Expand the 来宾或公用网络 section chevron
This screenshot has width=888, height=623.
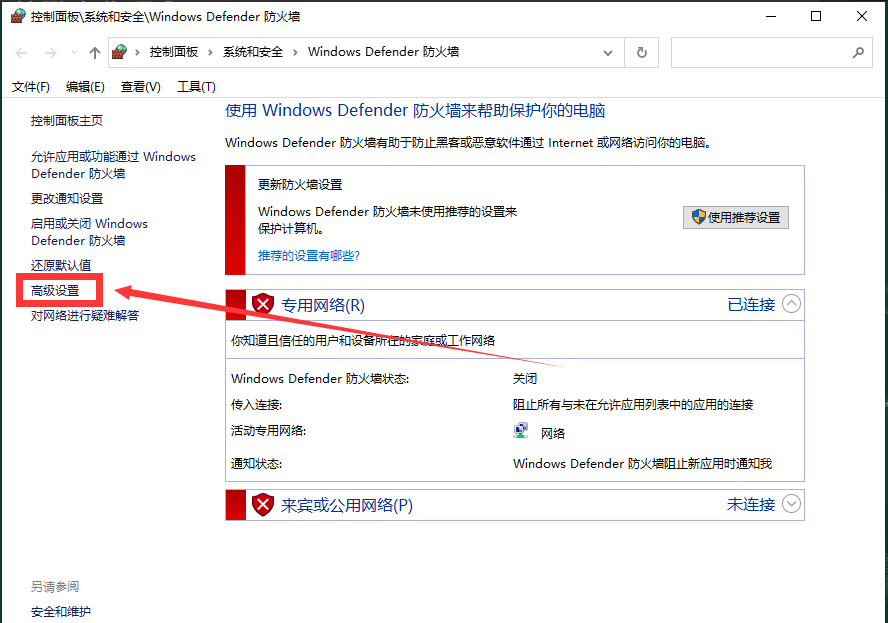[791, 503]
